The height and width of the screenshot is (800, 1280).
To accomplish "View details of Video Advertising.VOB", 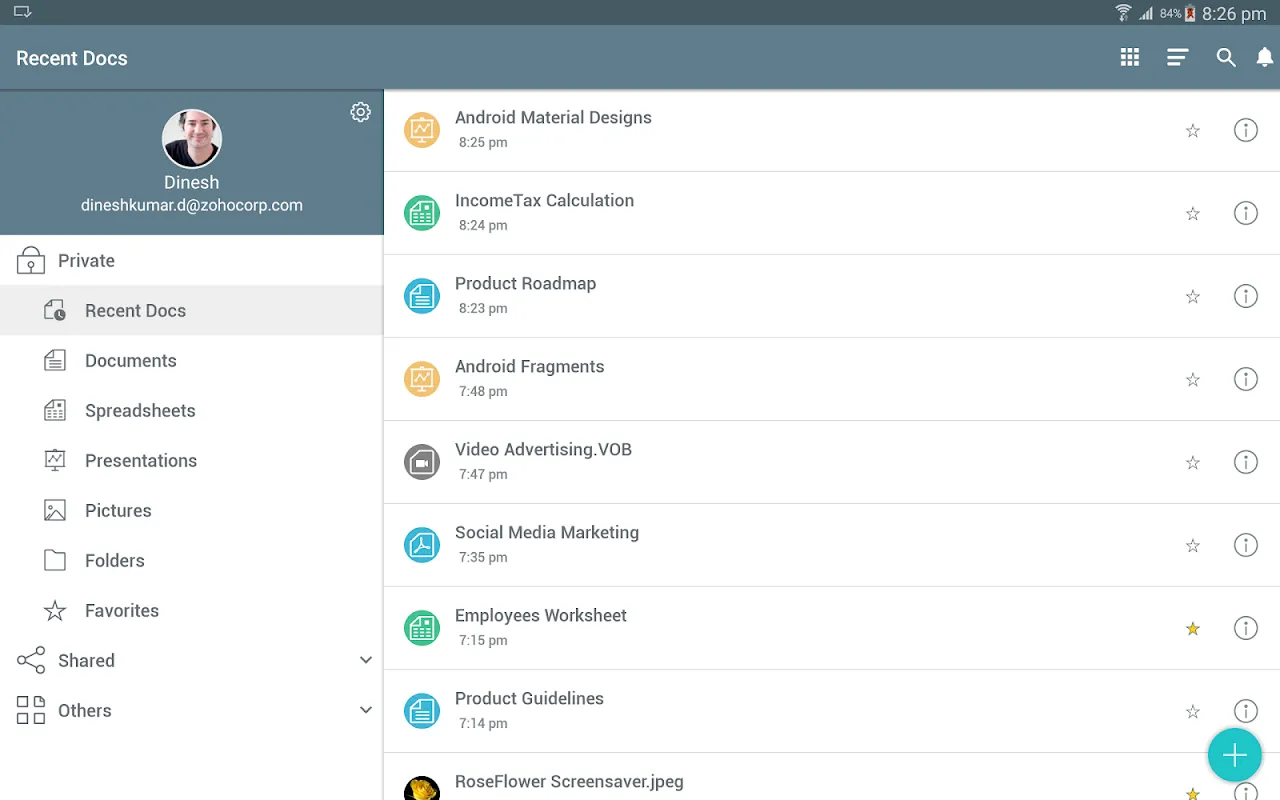I will [1245, 462].
